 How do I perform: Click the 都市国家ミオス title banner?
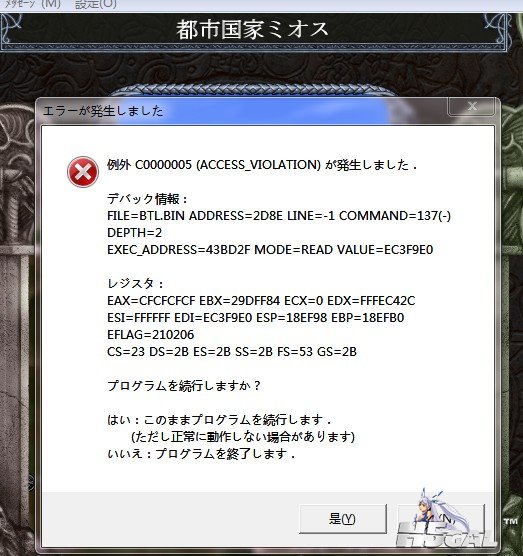(x=252, y=30)
